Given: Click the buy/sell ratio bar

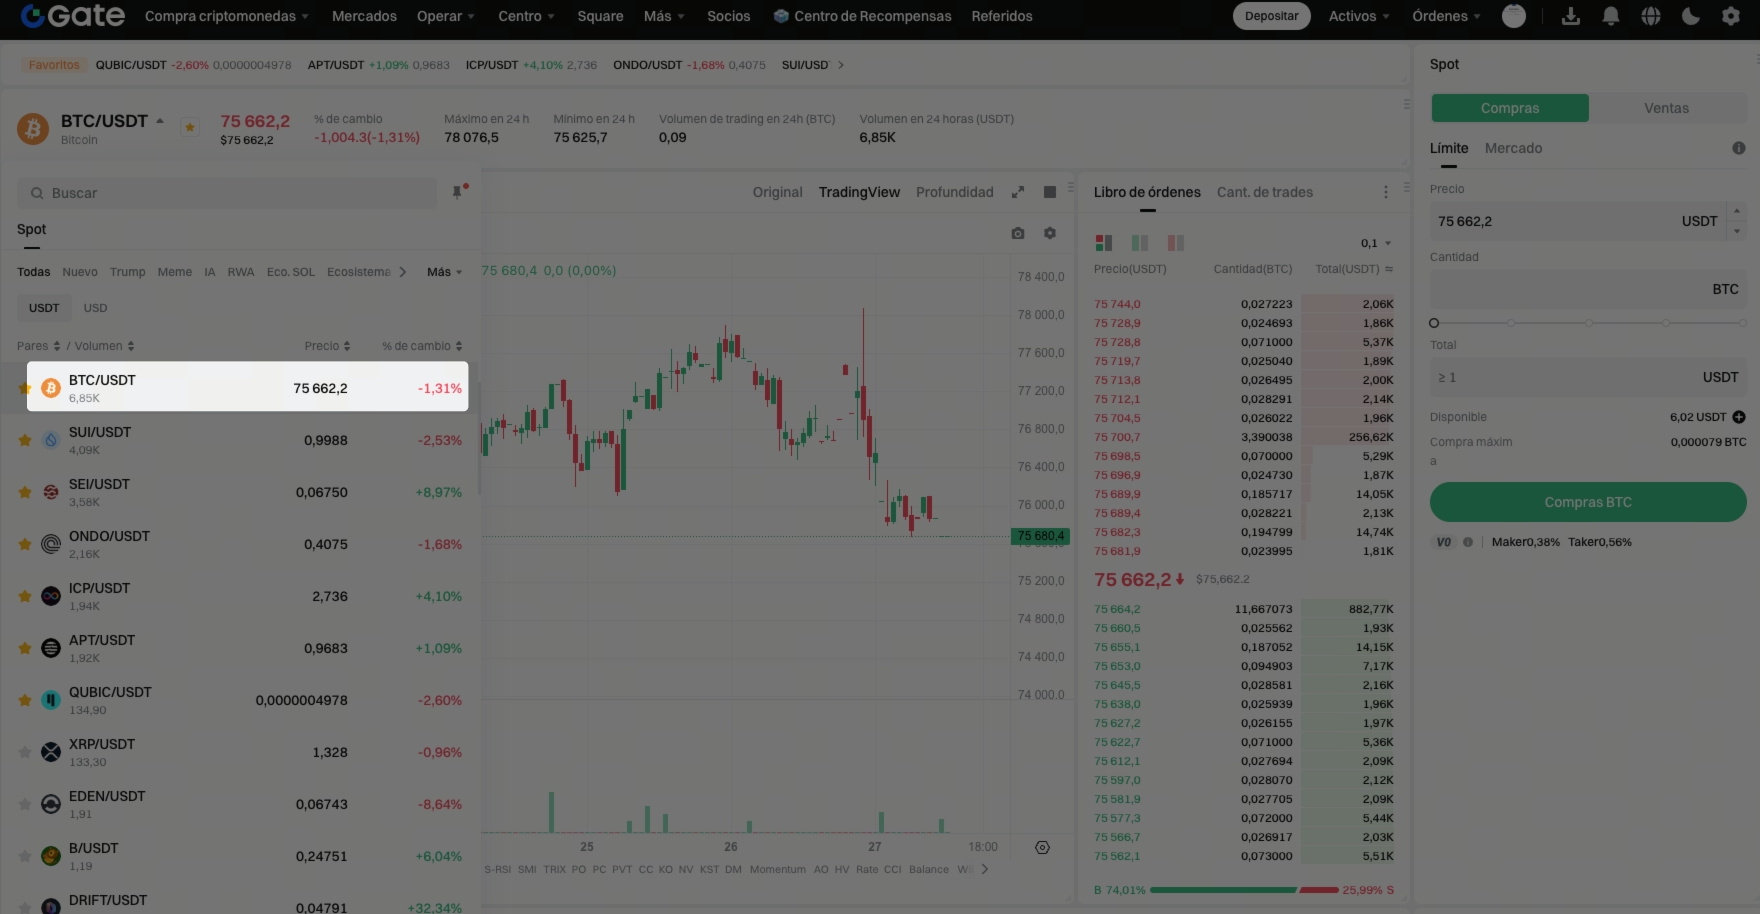Looking at the screenshot, I should [1244, 890].
